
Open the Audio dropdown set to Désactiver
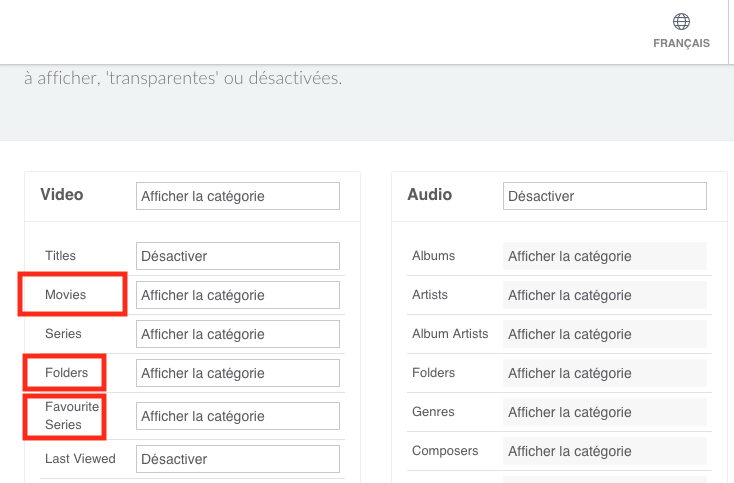pos(605,196)
